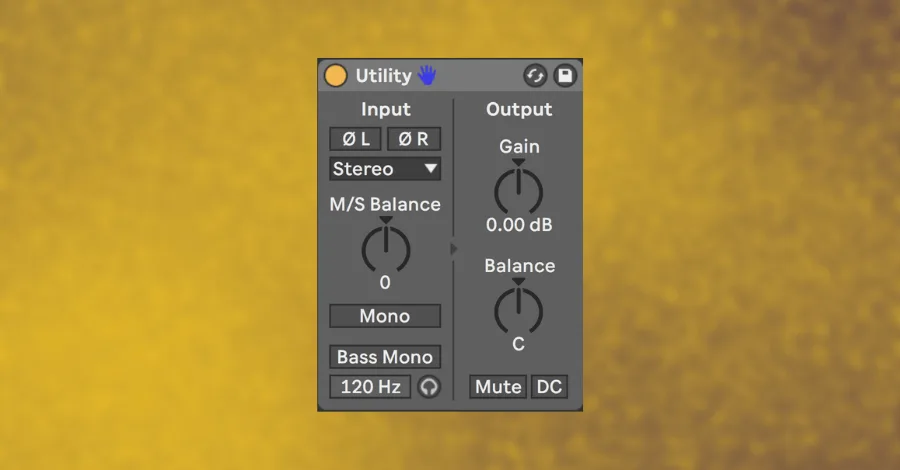
Task: Click the Output section label
Action: pyautogui.click(x=519, y=109)
